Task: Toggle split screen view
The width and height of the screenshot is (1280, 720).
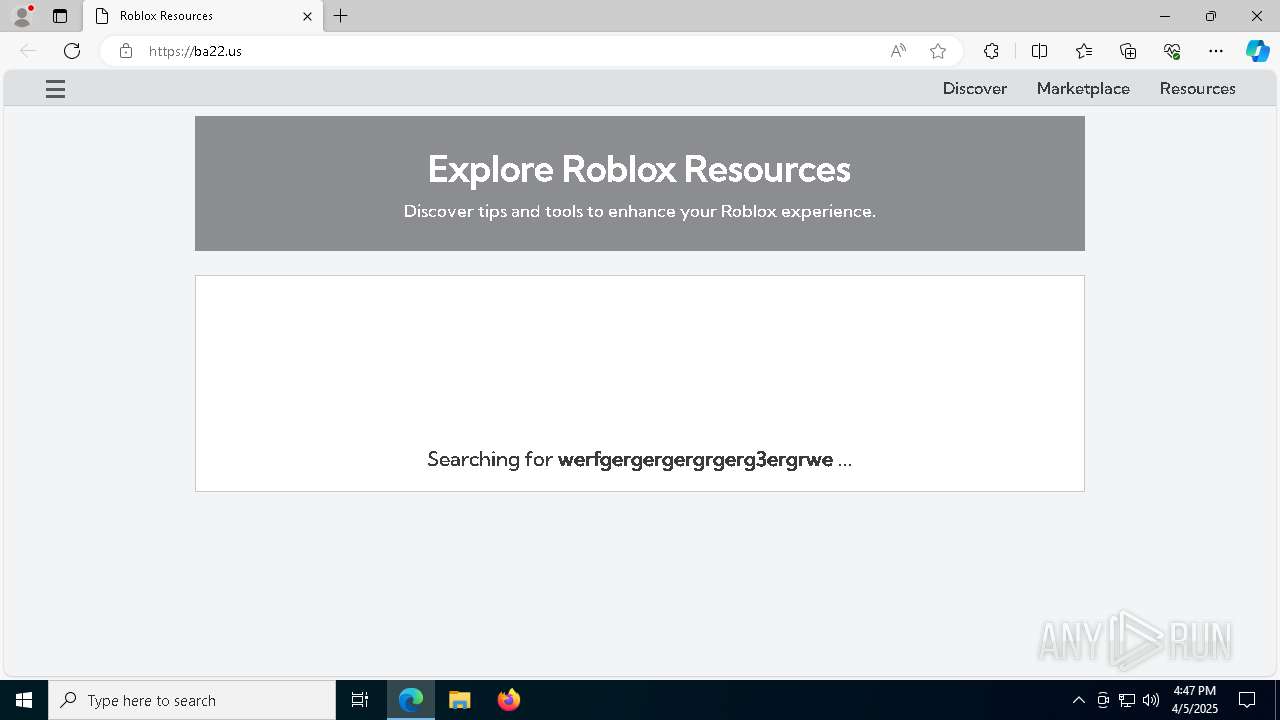Action: click(x=1039, y=51)
